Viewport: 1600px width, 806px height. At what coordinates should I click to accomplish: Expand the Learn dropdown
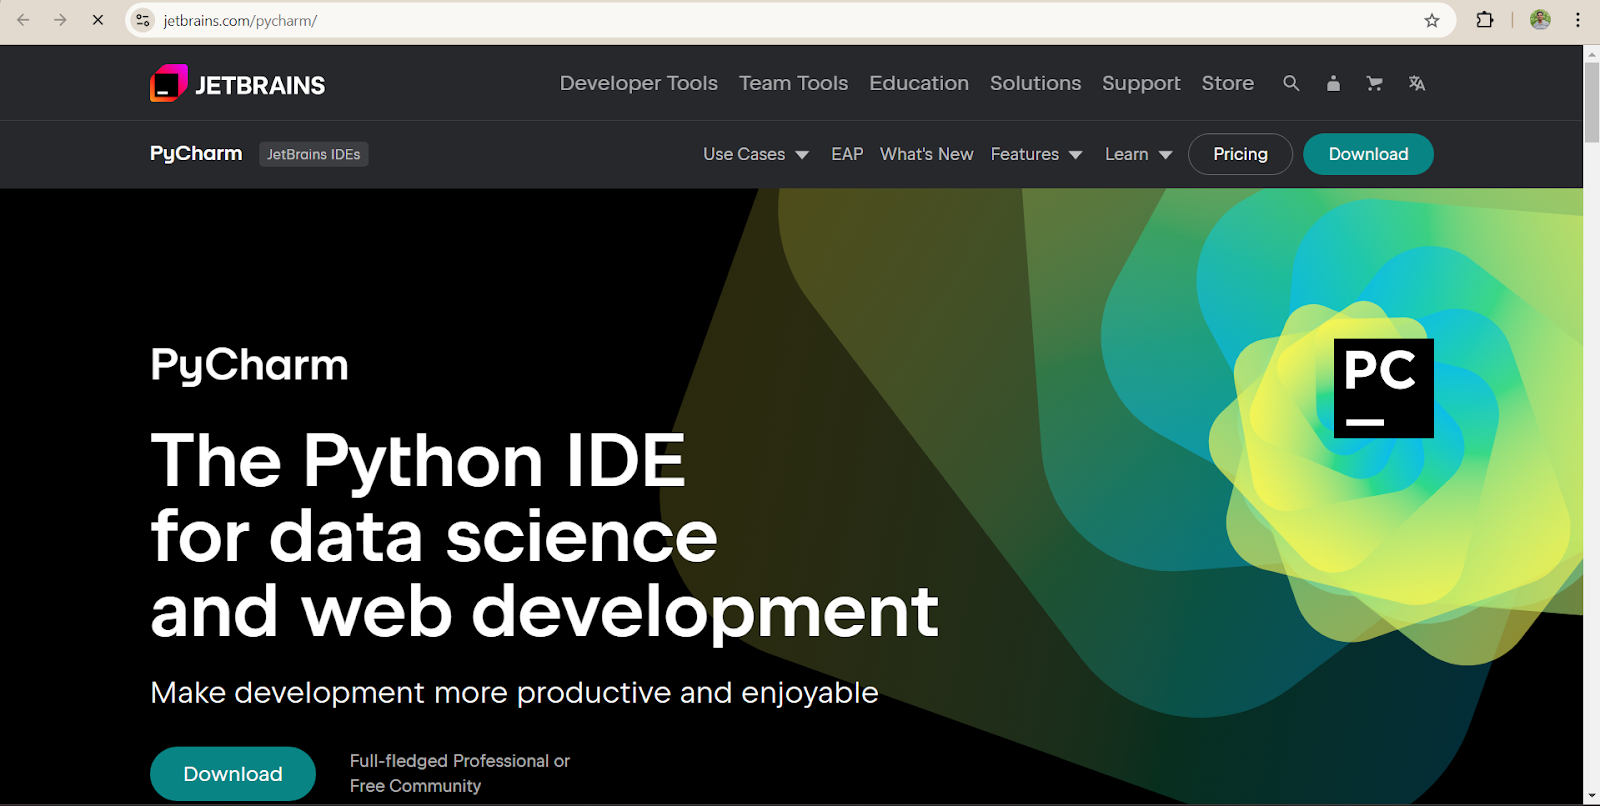(1139, 154)
